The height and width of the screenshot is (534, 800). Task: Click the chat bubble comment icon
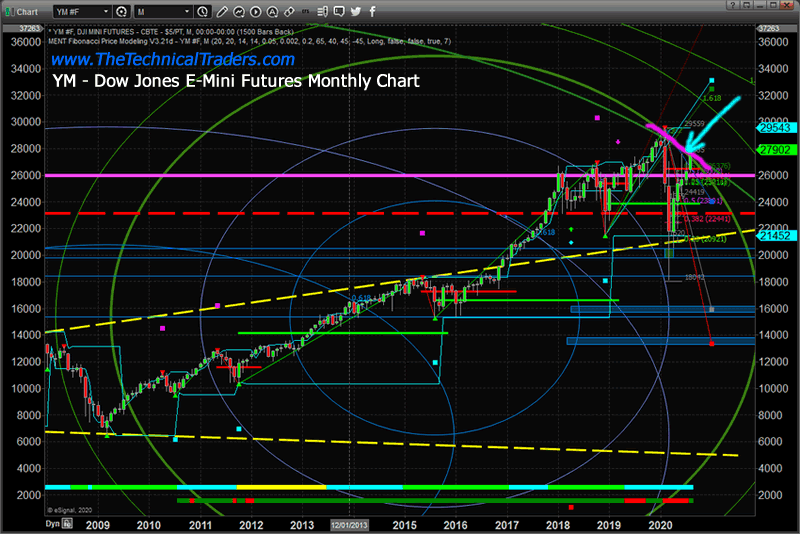(339, 11)
